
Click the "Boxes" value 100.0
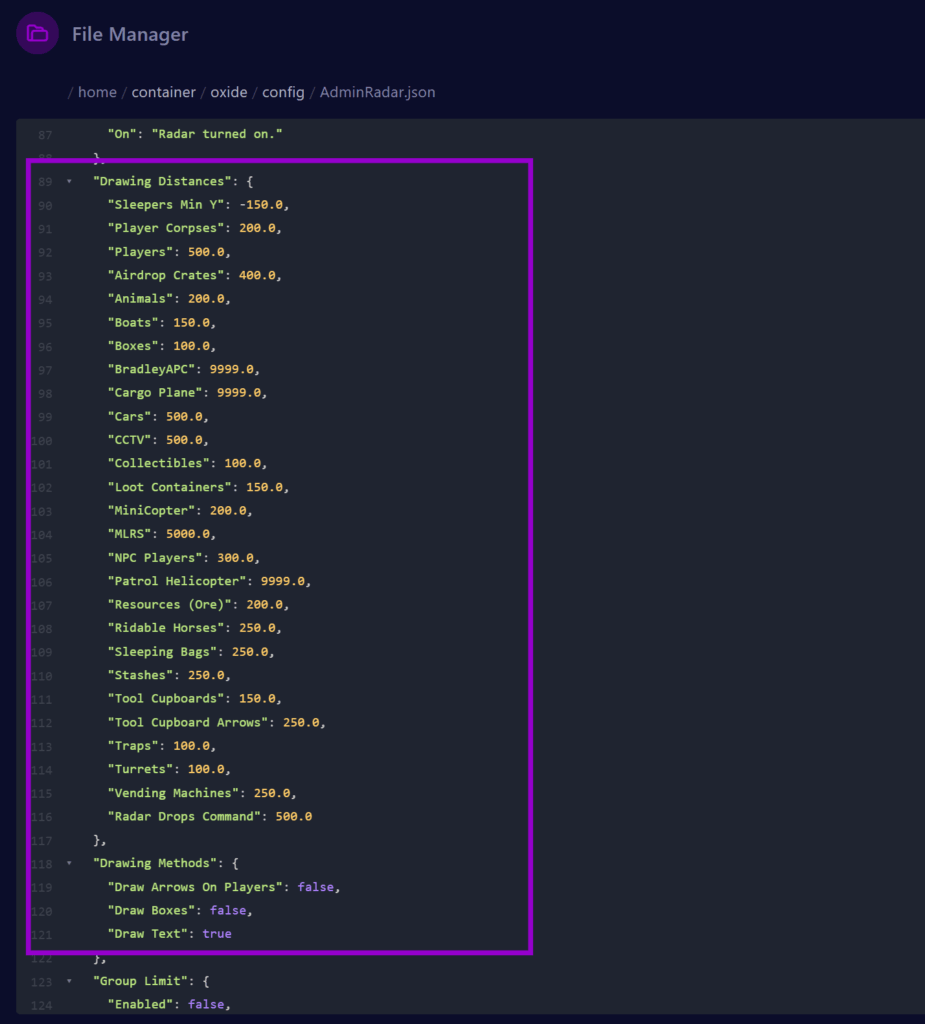click(191, 345)
